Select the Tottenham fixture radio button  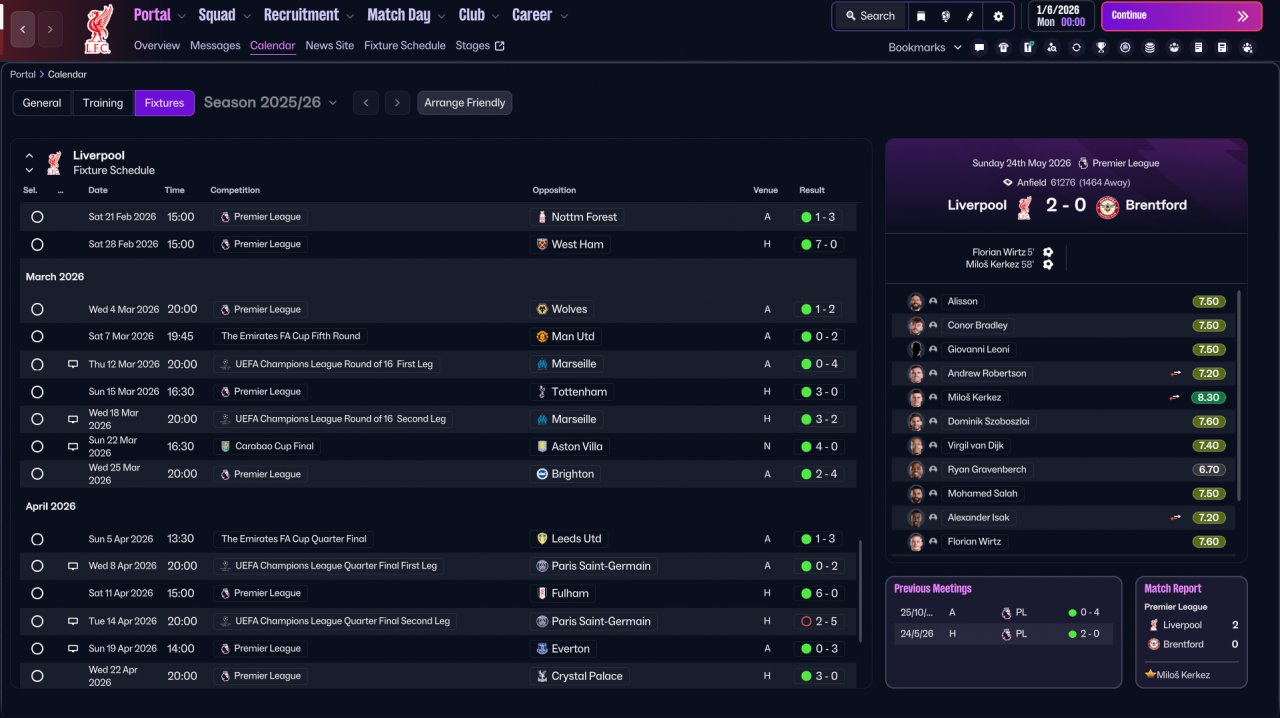pos(37,392)
